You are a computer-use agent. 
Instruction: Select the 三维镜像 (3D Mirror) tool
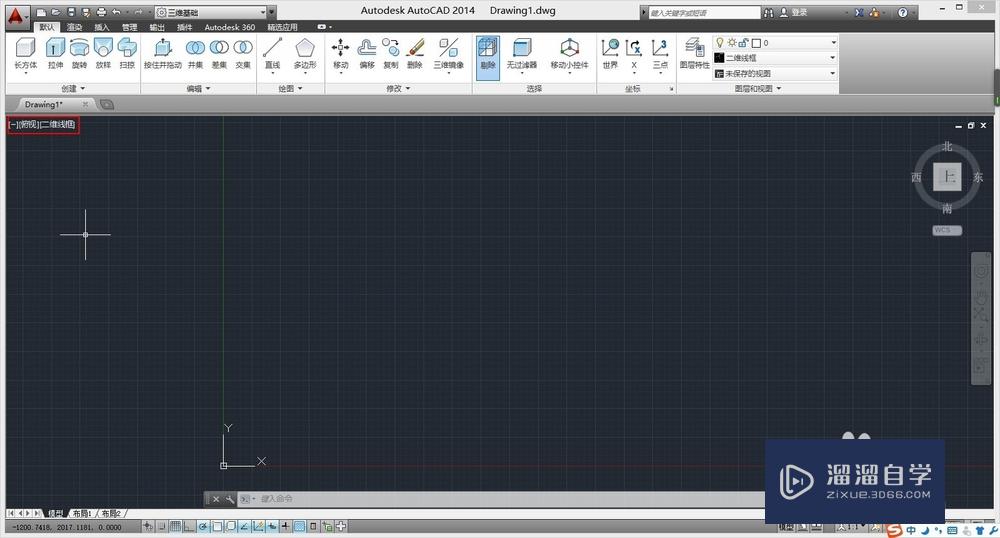tap(448, 54)
